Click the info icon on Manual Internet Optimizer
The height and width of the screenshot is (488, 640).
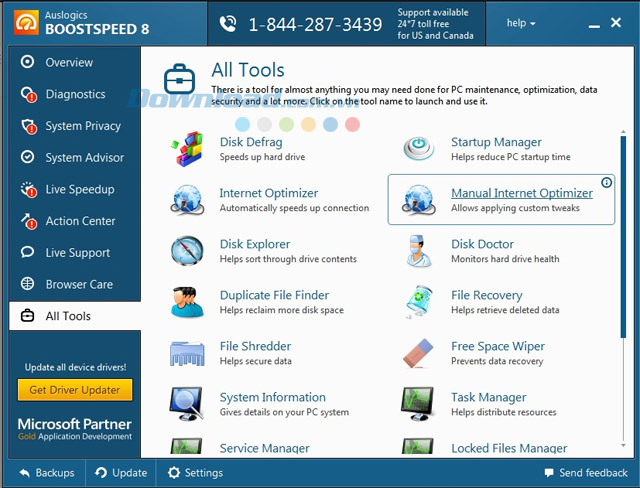coord(607,182)
